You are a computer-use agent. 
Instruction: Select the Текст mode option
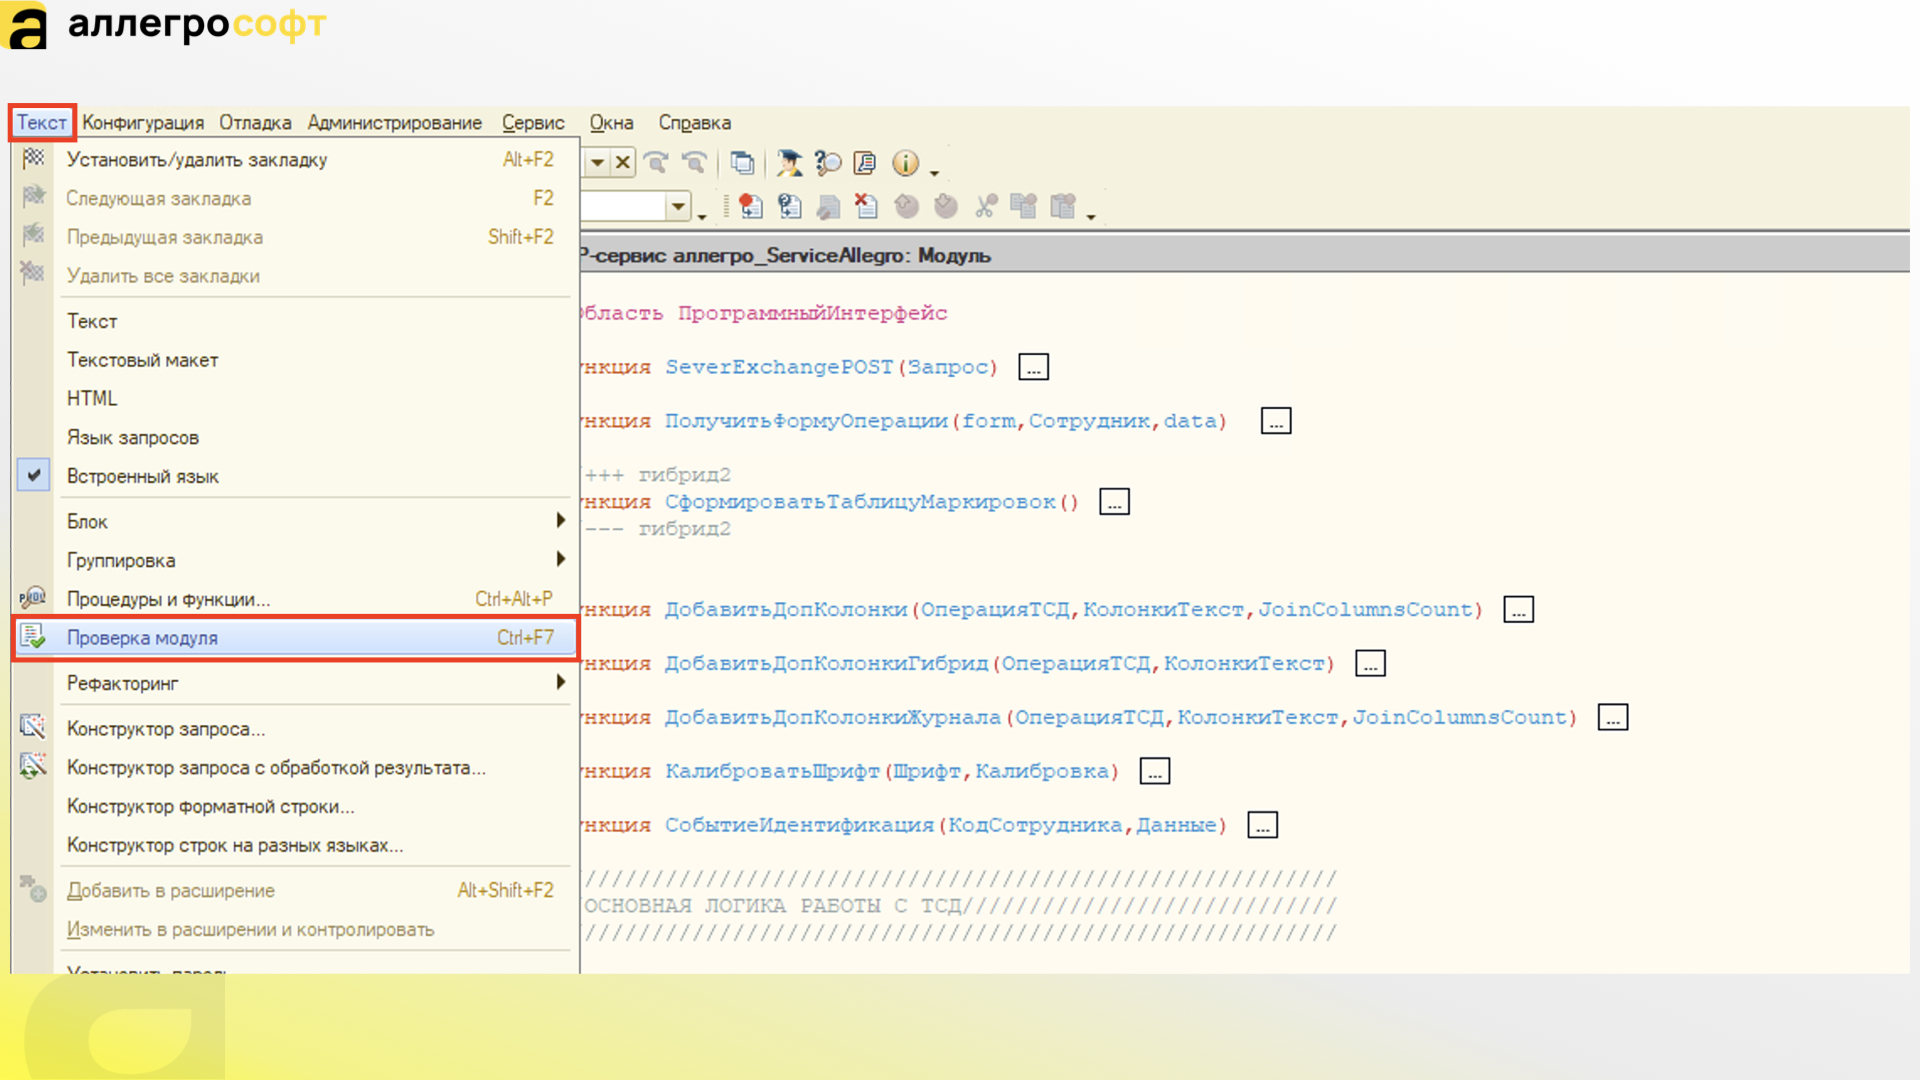click(295, 321)
